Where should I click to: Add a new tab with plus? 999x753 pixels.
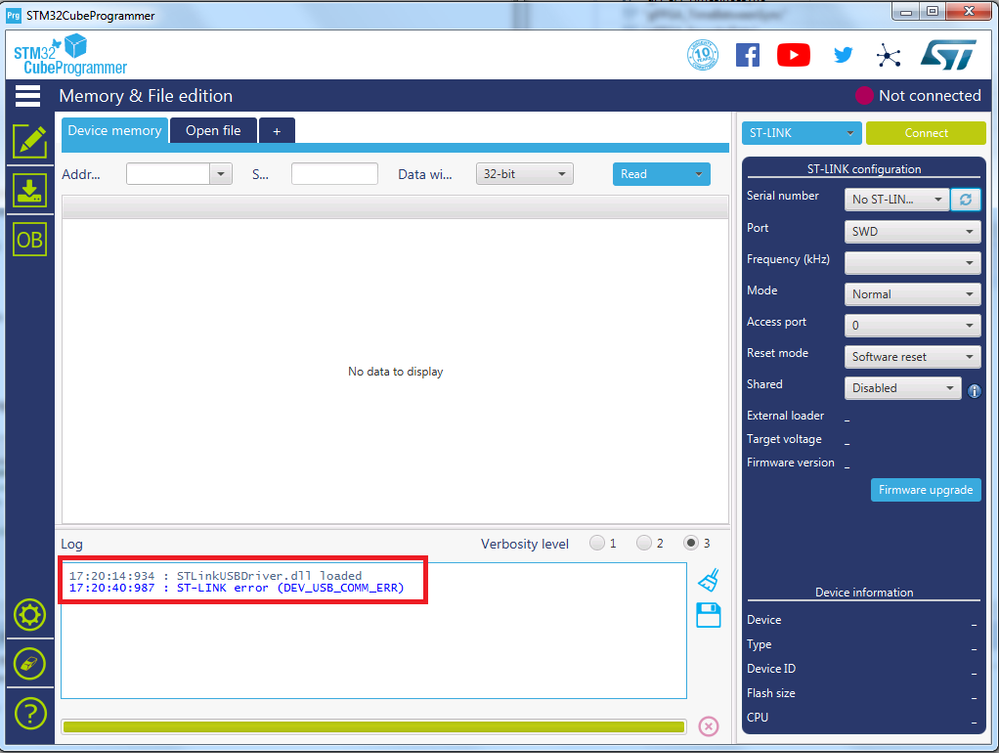(277, 131)
